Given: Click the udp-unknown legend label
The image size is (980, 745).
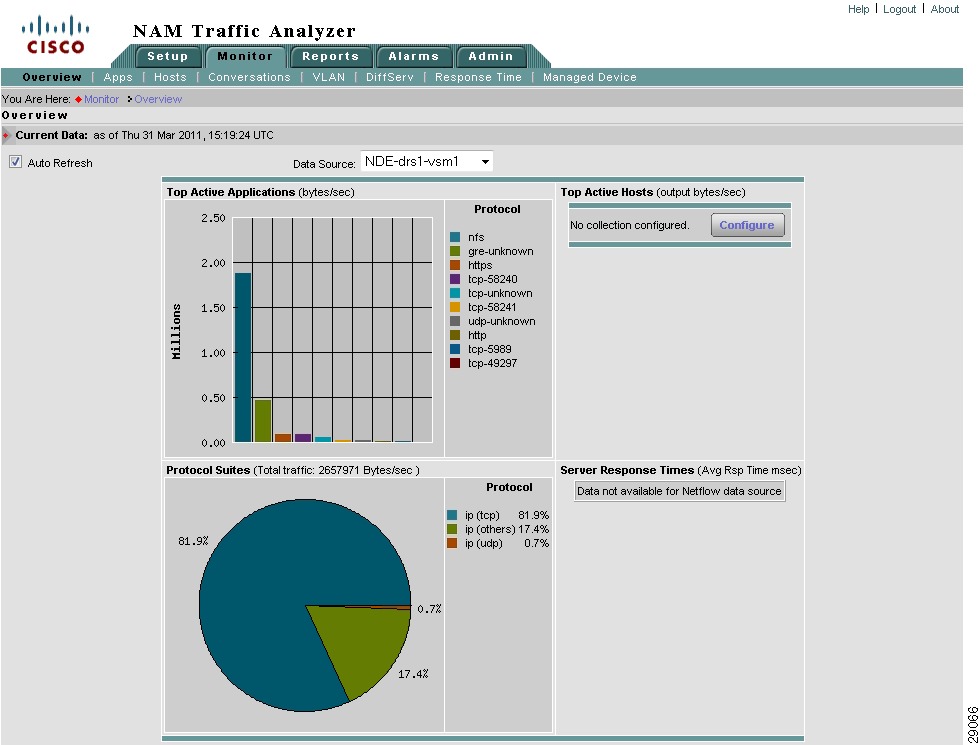Looking at the screenshot, I should [502, 321].
